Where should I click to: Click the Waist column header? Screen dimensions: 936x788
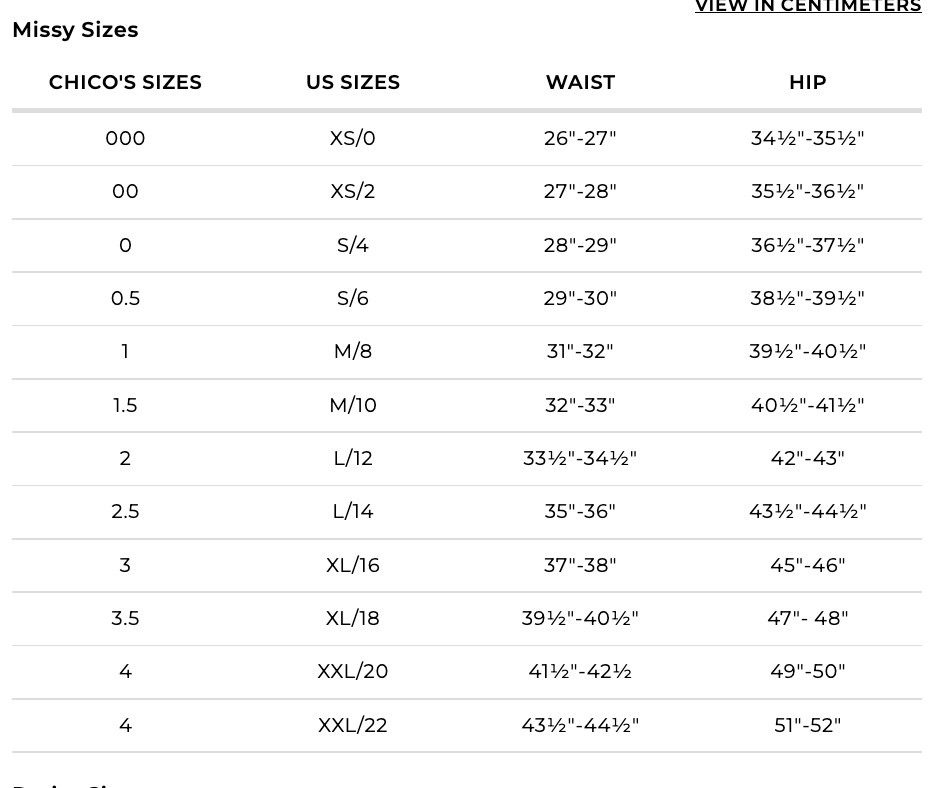pyautogui.click(x=580, y=83)
